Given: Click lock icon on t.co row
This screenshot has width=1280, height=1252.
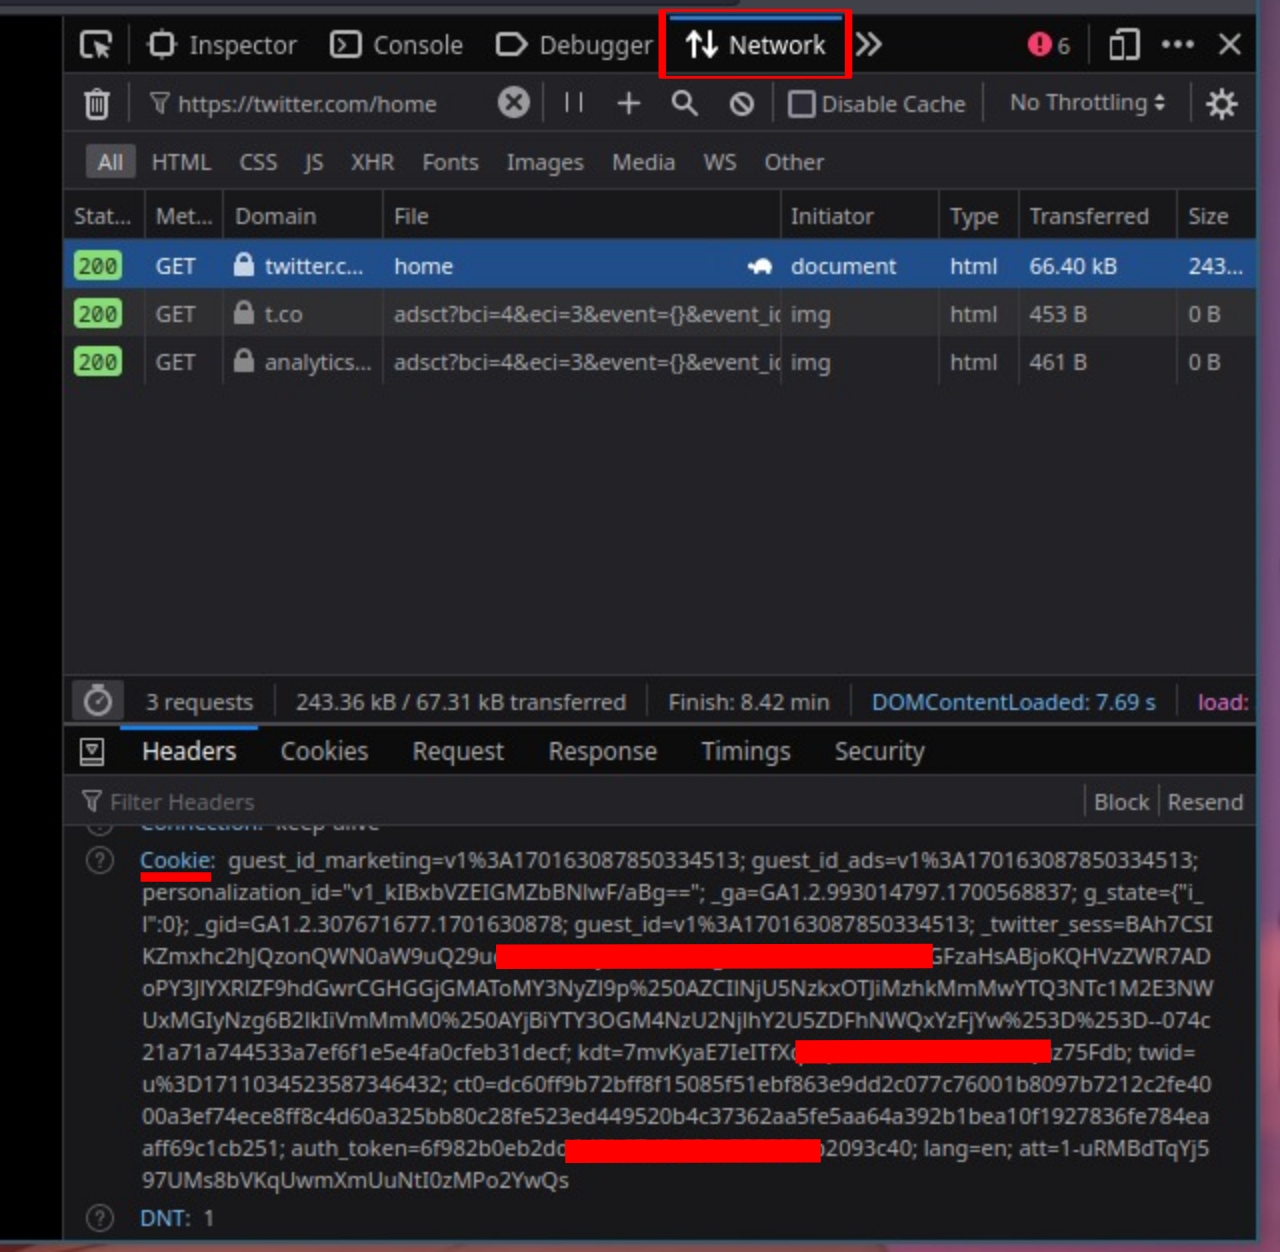Looking at the screenshot, I should coord(243,313).
